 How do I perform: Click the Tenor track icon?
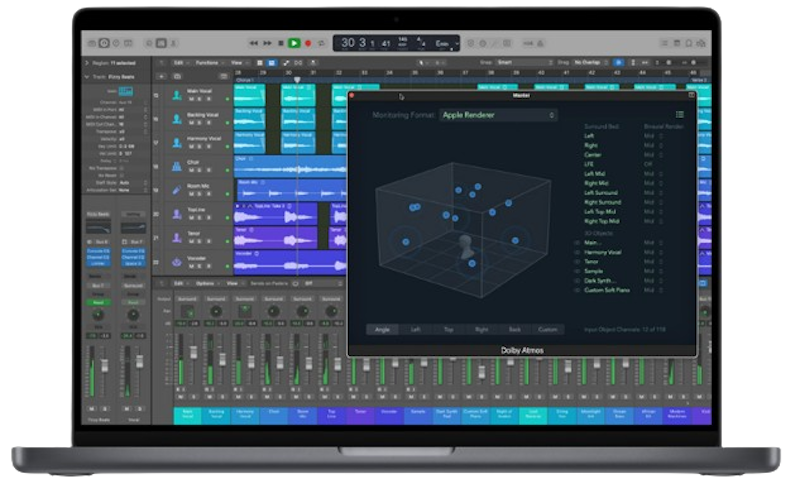pyautogui.click(x=177, y=238)
